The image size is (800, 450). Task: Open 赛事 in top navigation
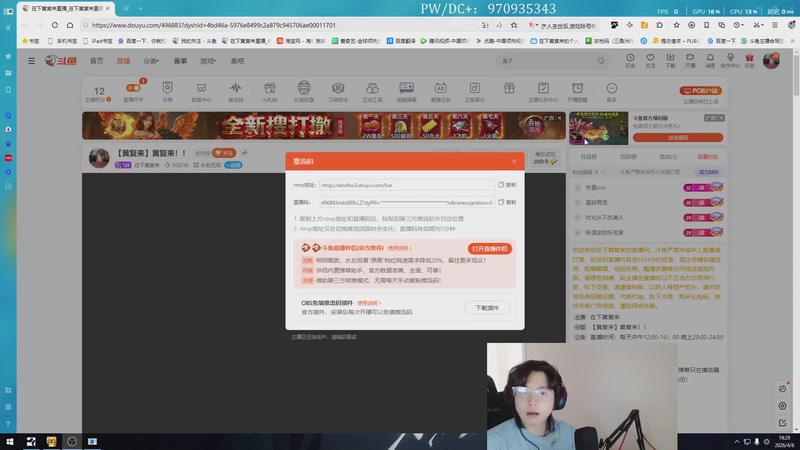180,61
